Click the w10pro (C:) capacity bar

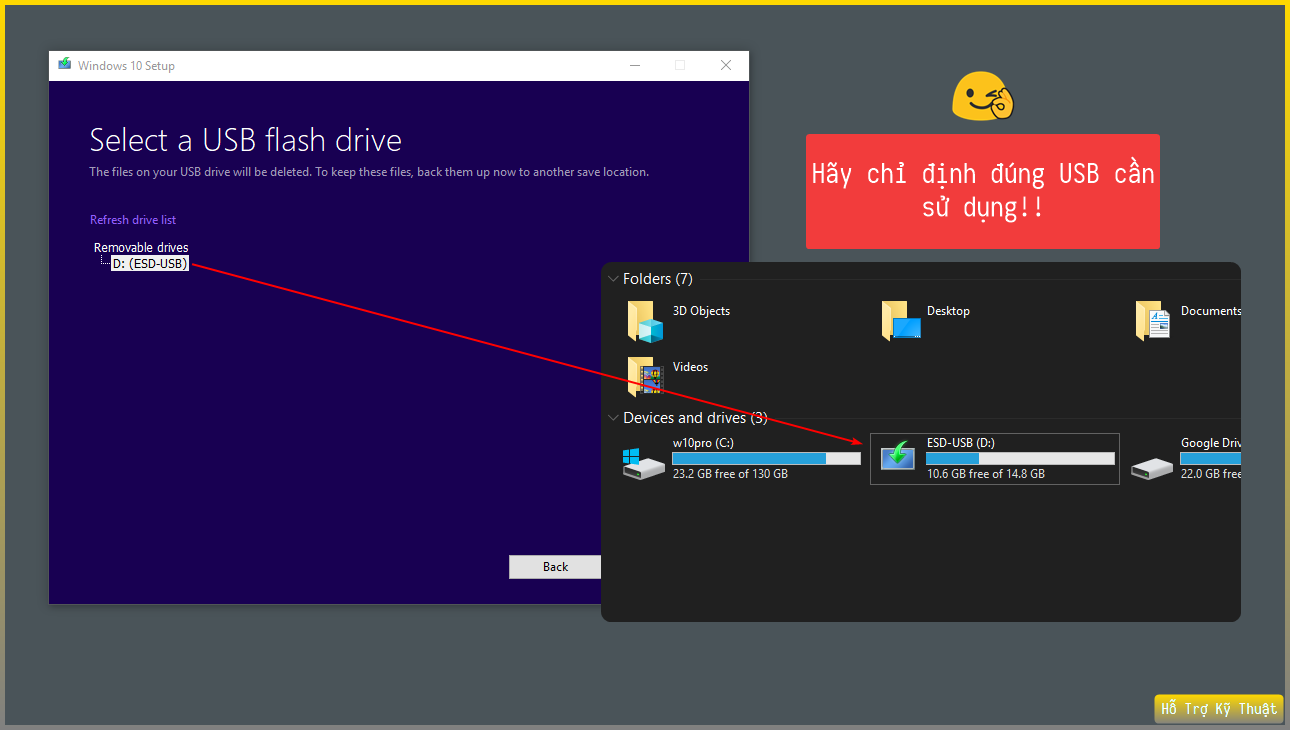(x=766, y=458)
